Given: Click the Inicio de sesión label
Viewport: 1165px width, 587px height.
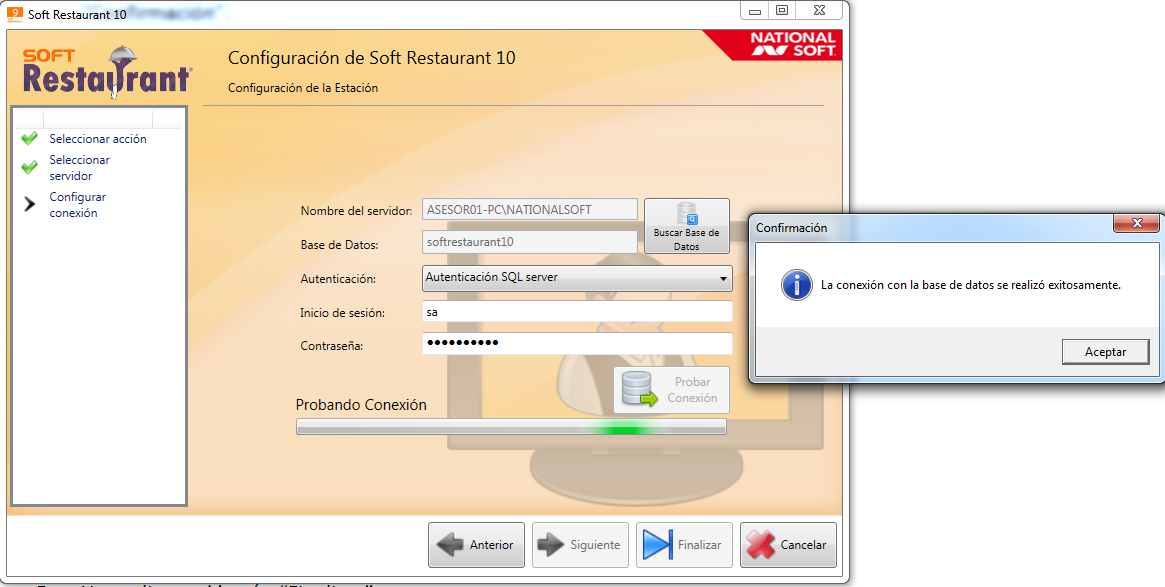Looking at the screenshot, I should [x=343, y=313].
